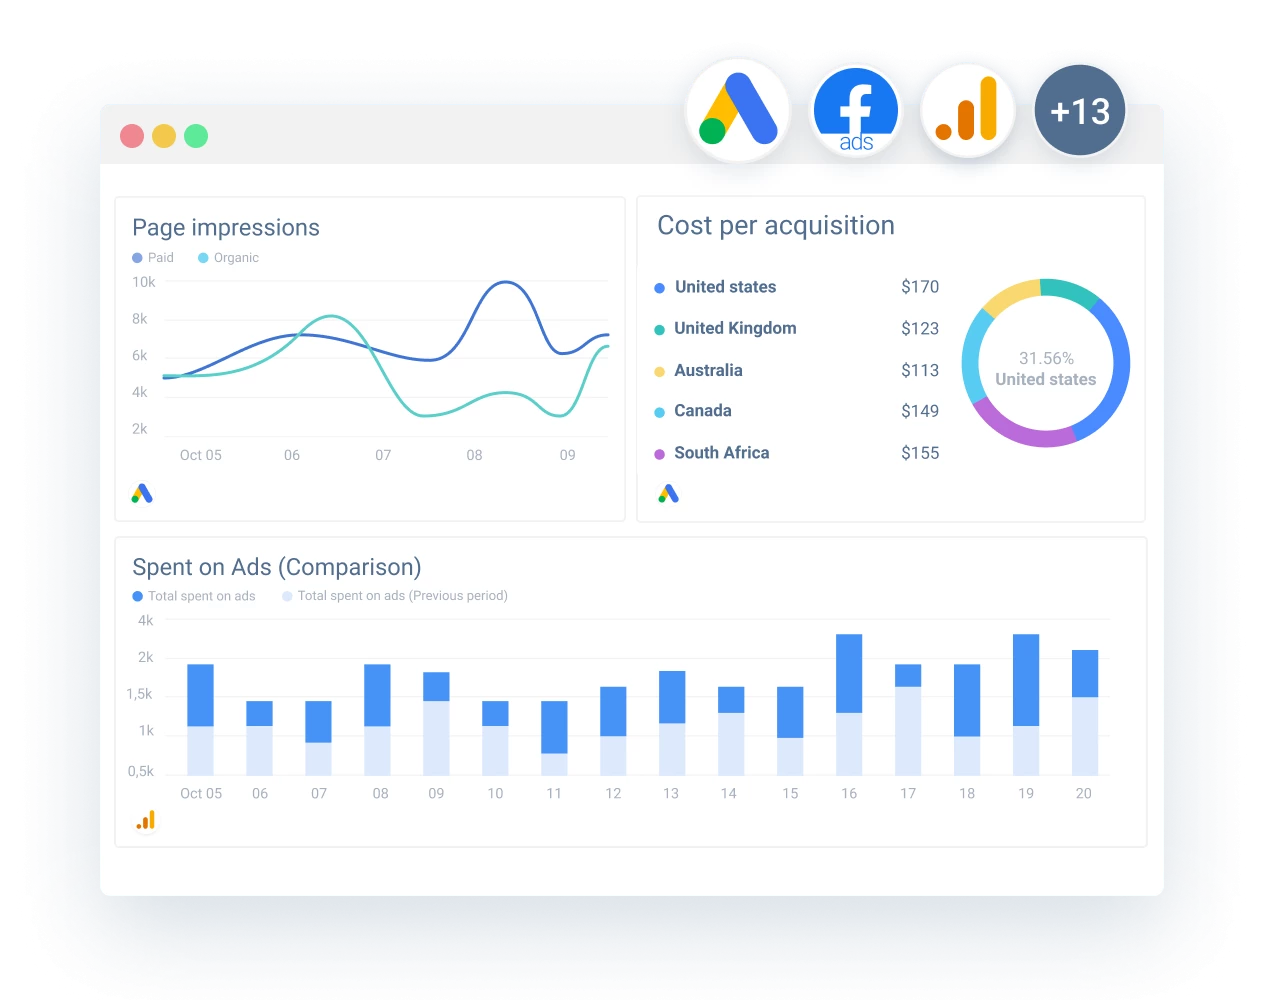Viewport: 1264px width, 1000px height.
Task: Select United states in the acquisition list
Action: pos(725,287)
